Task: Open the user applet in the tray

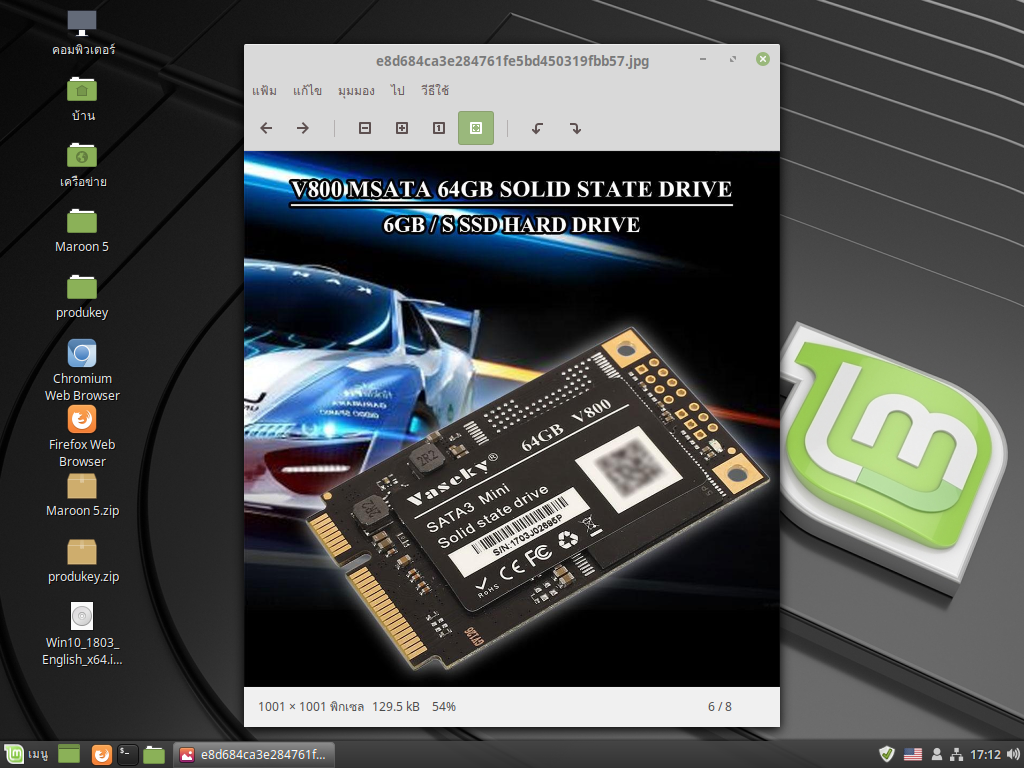Action: coord(937,754)
